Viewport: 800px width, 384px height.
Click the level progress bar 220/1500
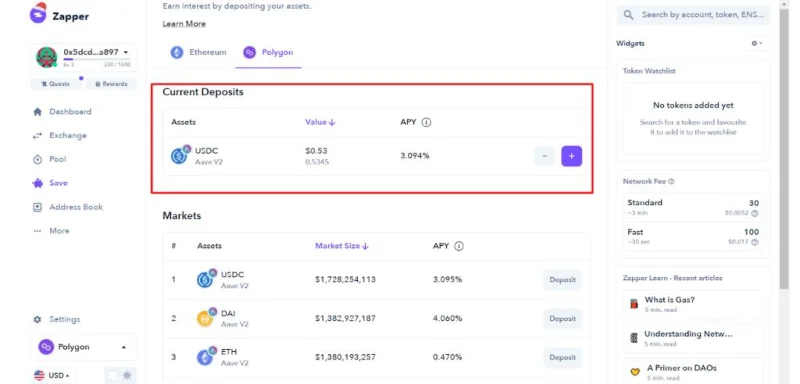click(96, 59)
